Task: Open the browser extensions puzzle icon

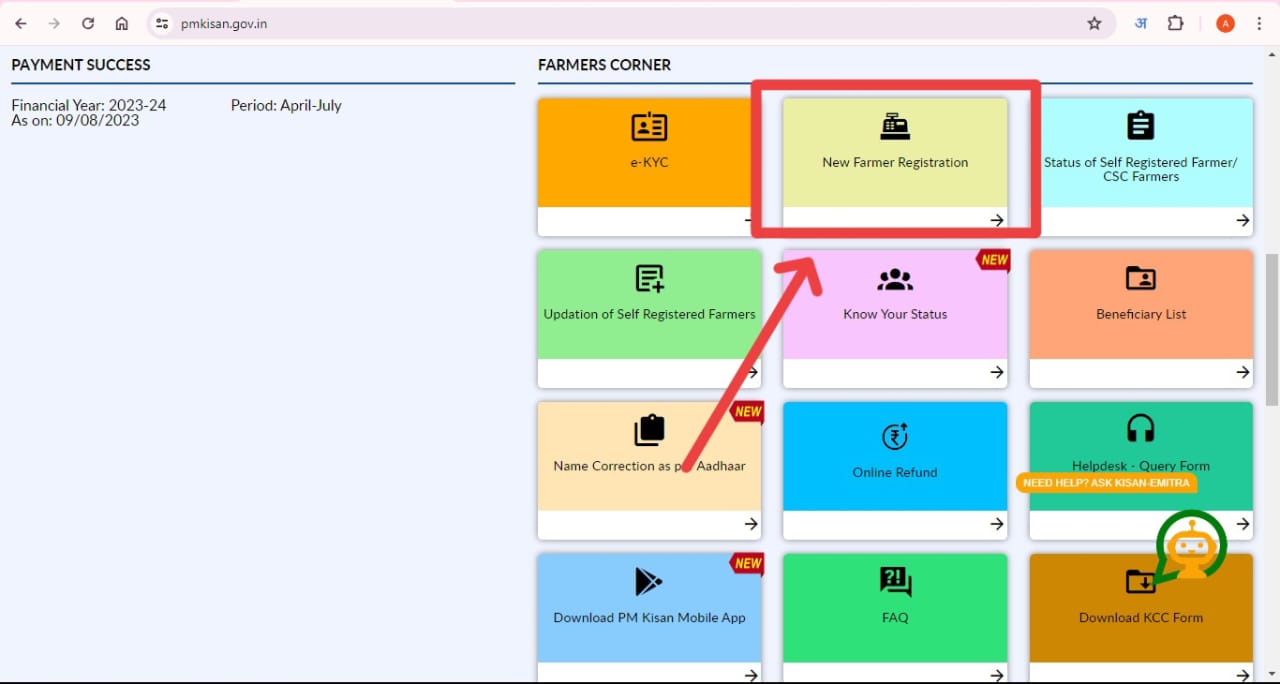Action: click(1176, 23)
